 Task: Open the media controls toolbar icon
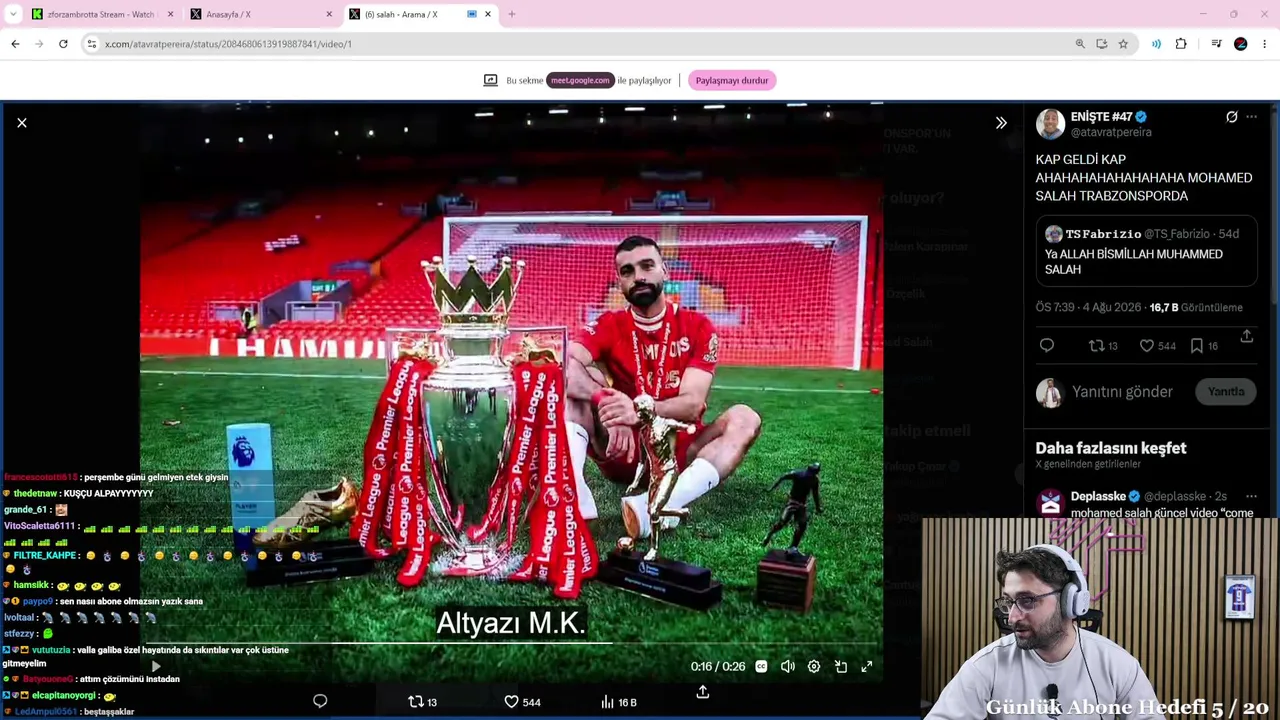tap(1216, 44)
